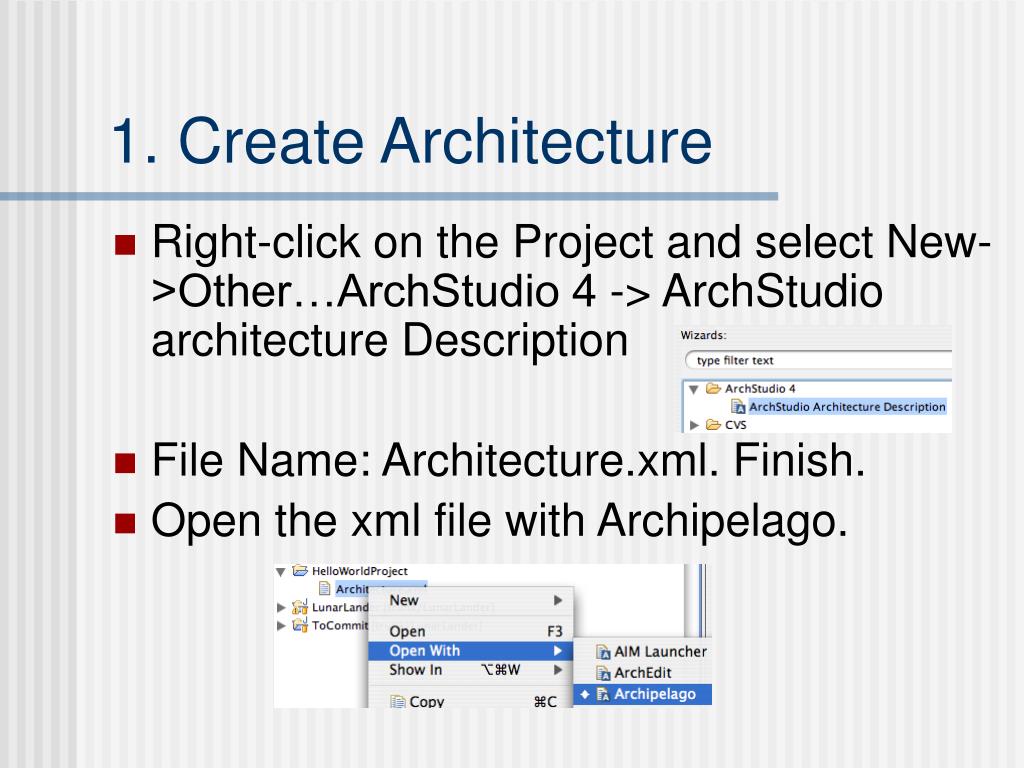
Task: Click the 'File Name: Architecture.xml. Finish.' bullet text
Action: pyautogui.click(x=509, y=460)
